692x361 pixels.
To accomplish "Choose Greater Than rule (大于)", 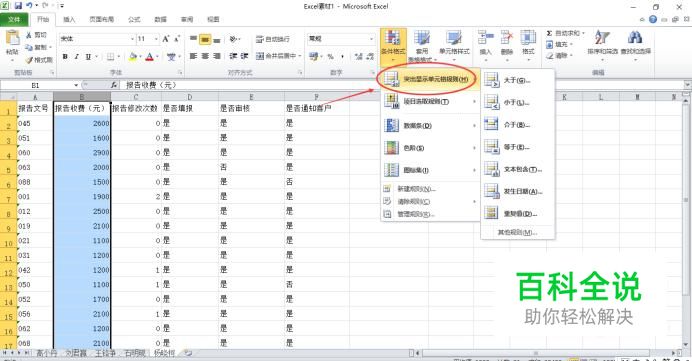I will point(518,80).
